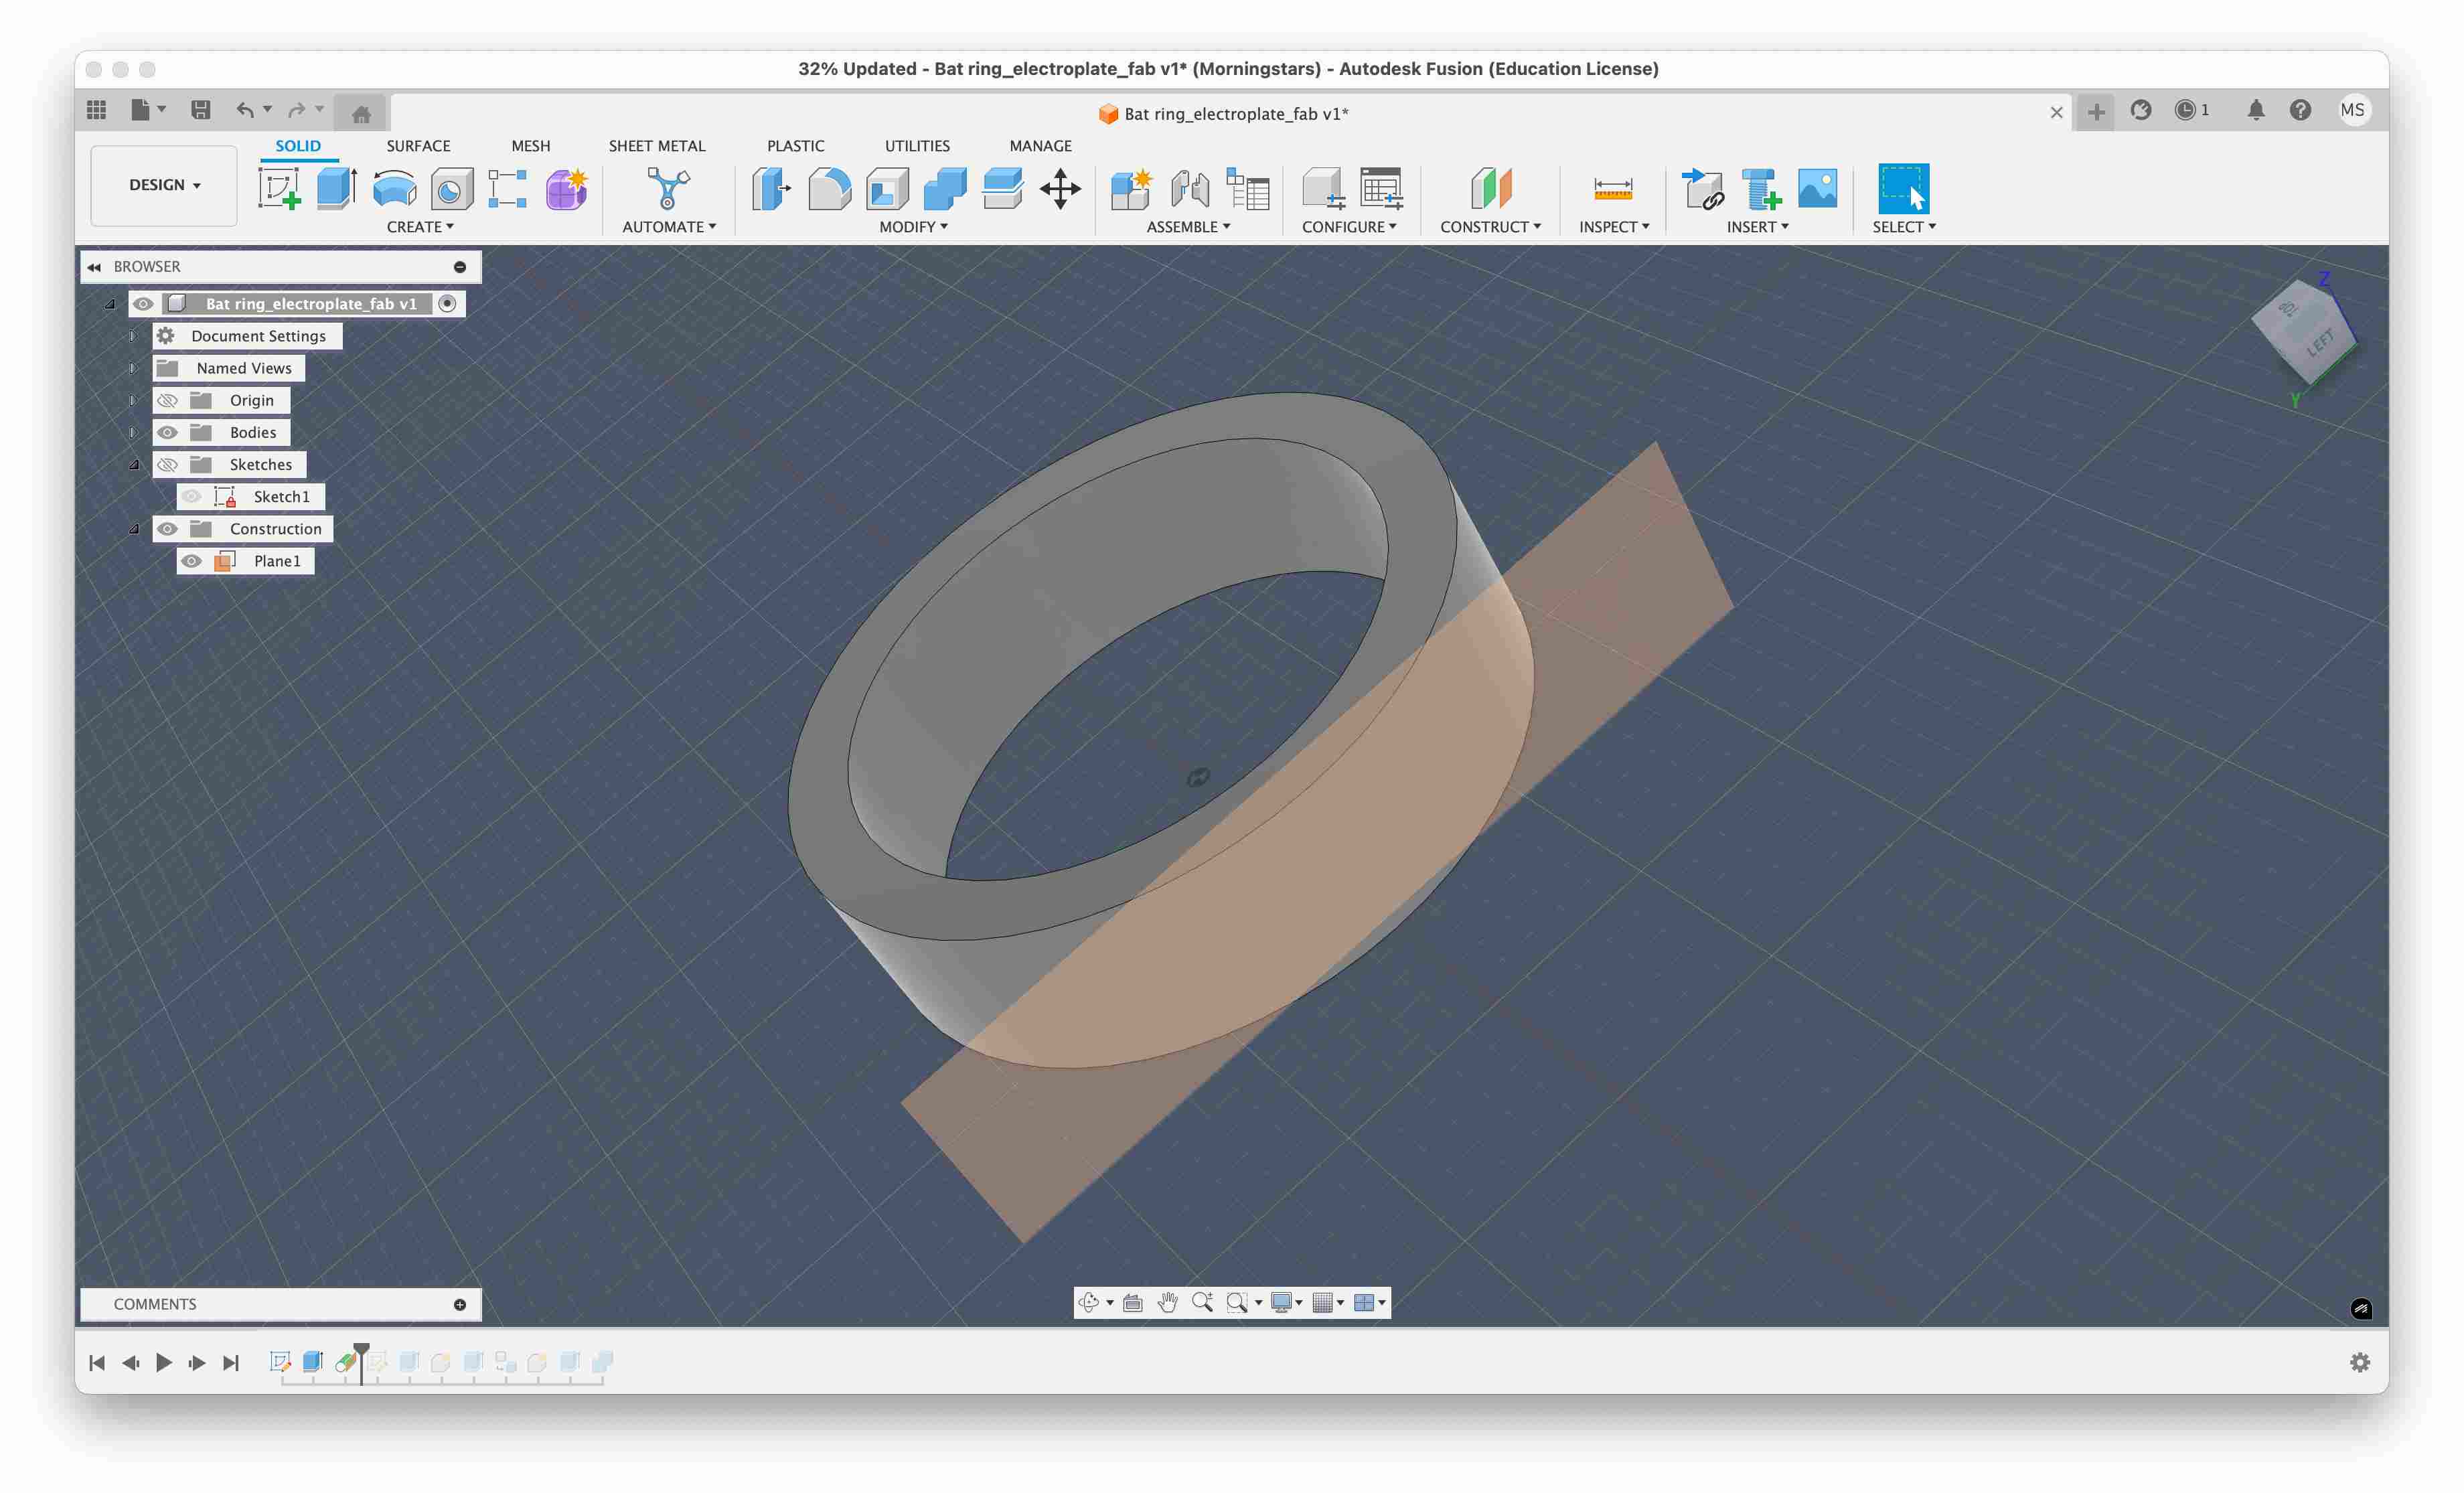
Task: Expand the COMMENTS panel
Action: pos(460,1304)
